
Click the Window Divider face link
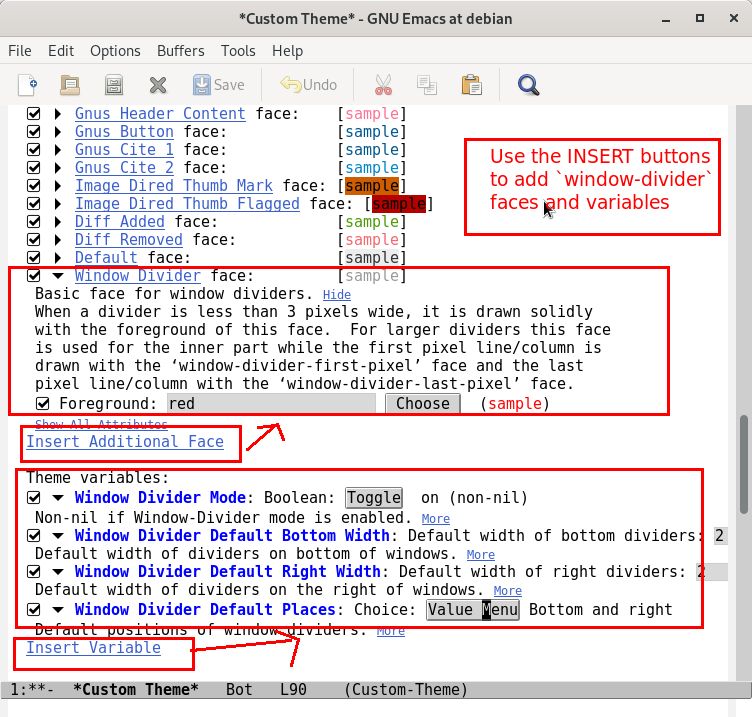point(138,276)
